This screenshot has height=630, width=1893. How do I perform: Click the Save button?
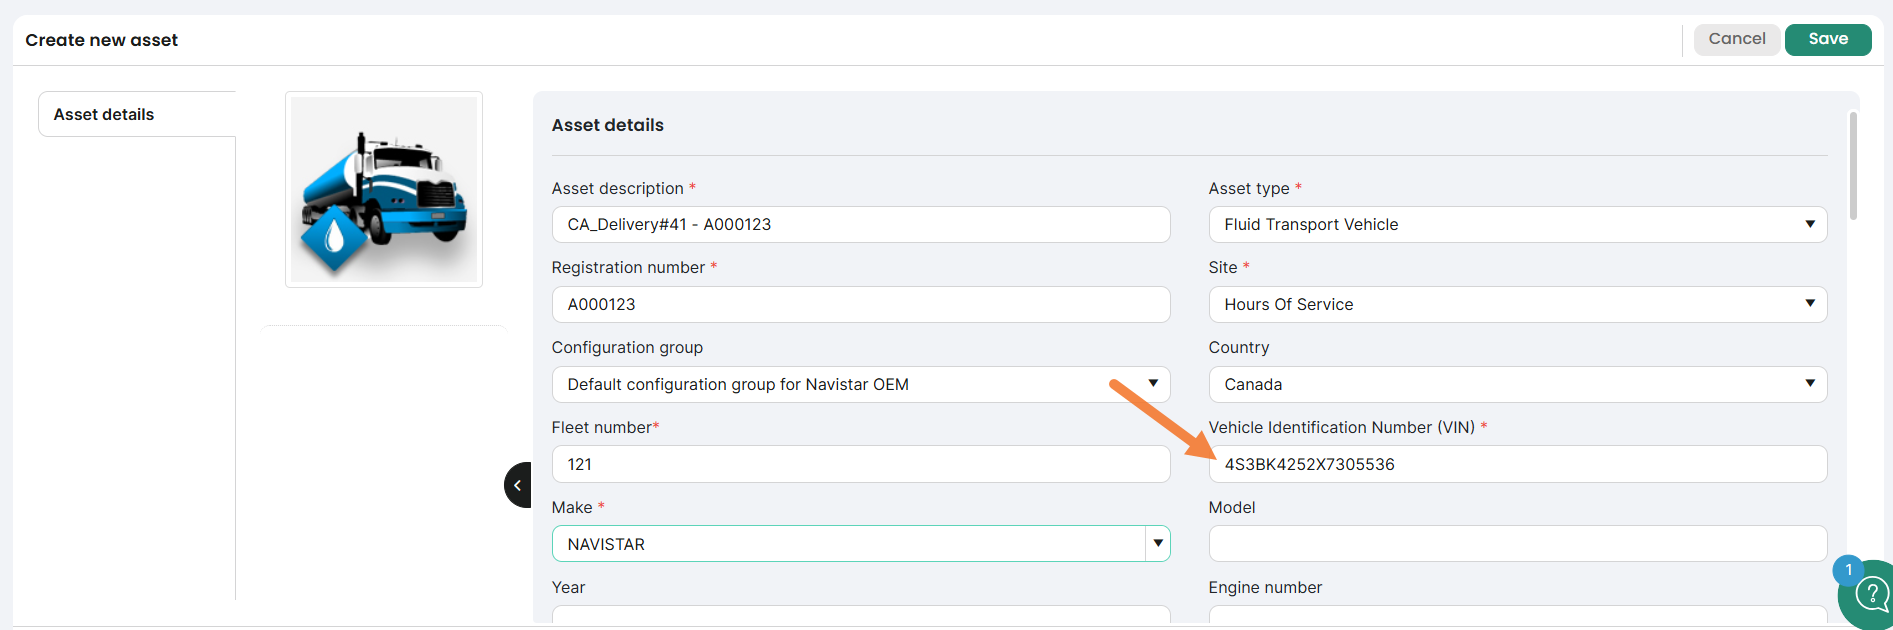pos(1827,39)
